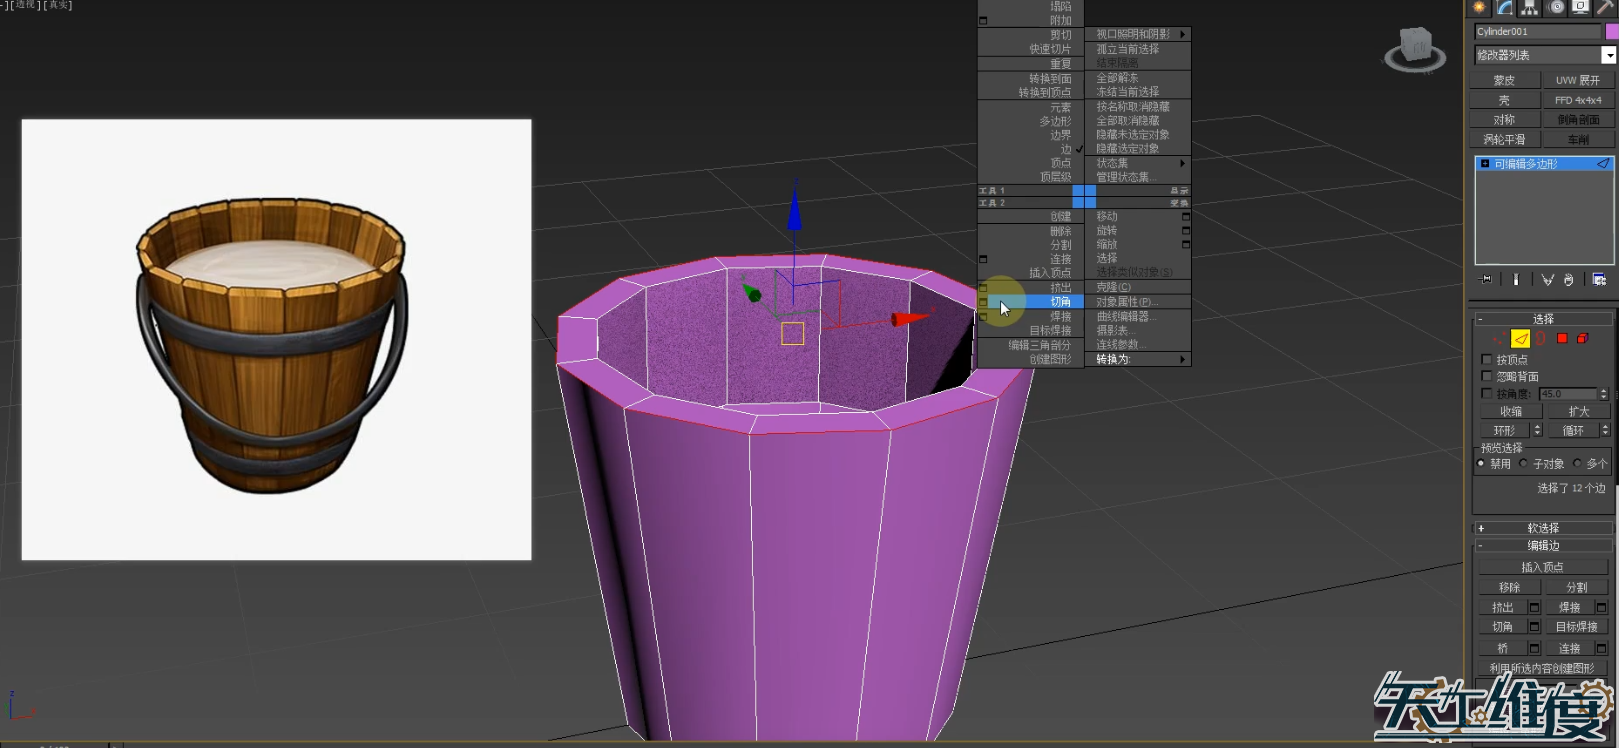Enable the 按顶点 checkbox
1619x748 pixels.
coord(1487,360)
